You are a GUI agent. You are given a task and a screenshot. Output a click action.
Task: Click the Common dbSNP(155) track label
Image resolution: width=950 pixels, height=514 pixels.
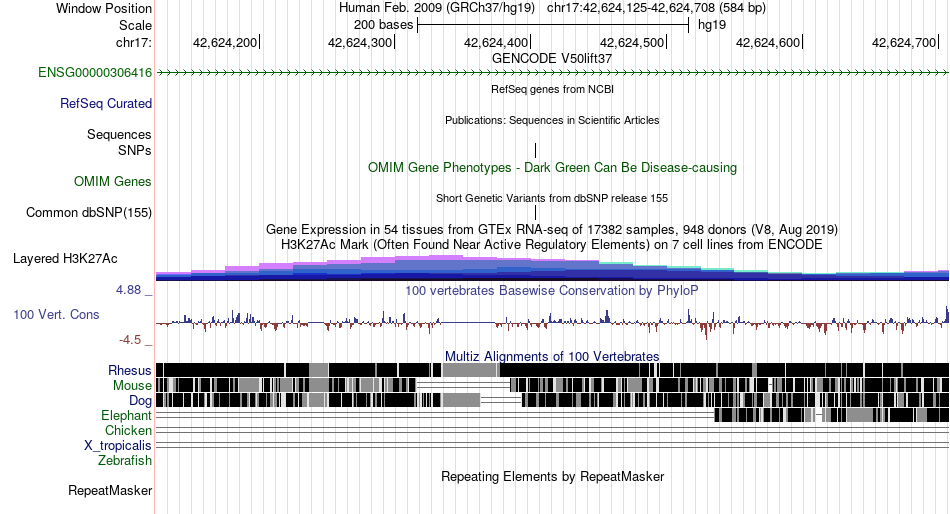[x=89, y=213]
